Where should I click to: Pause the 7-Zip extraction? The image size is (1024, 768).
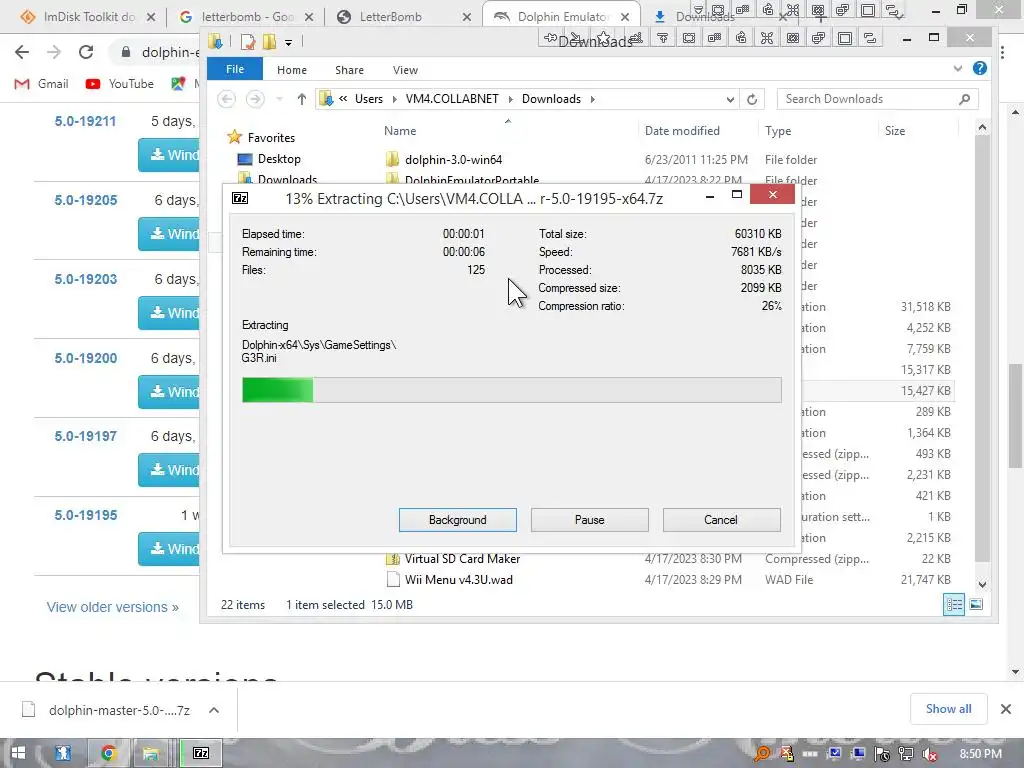tap(590, 520)
